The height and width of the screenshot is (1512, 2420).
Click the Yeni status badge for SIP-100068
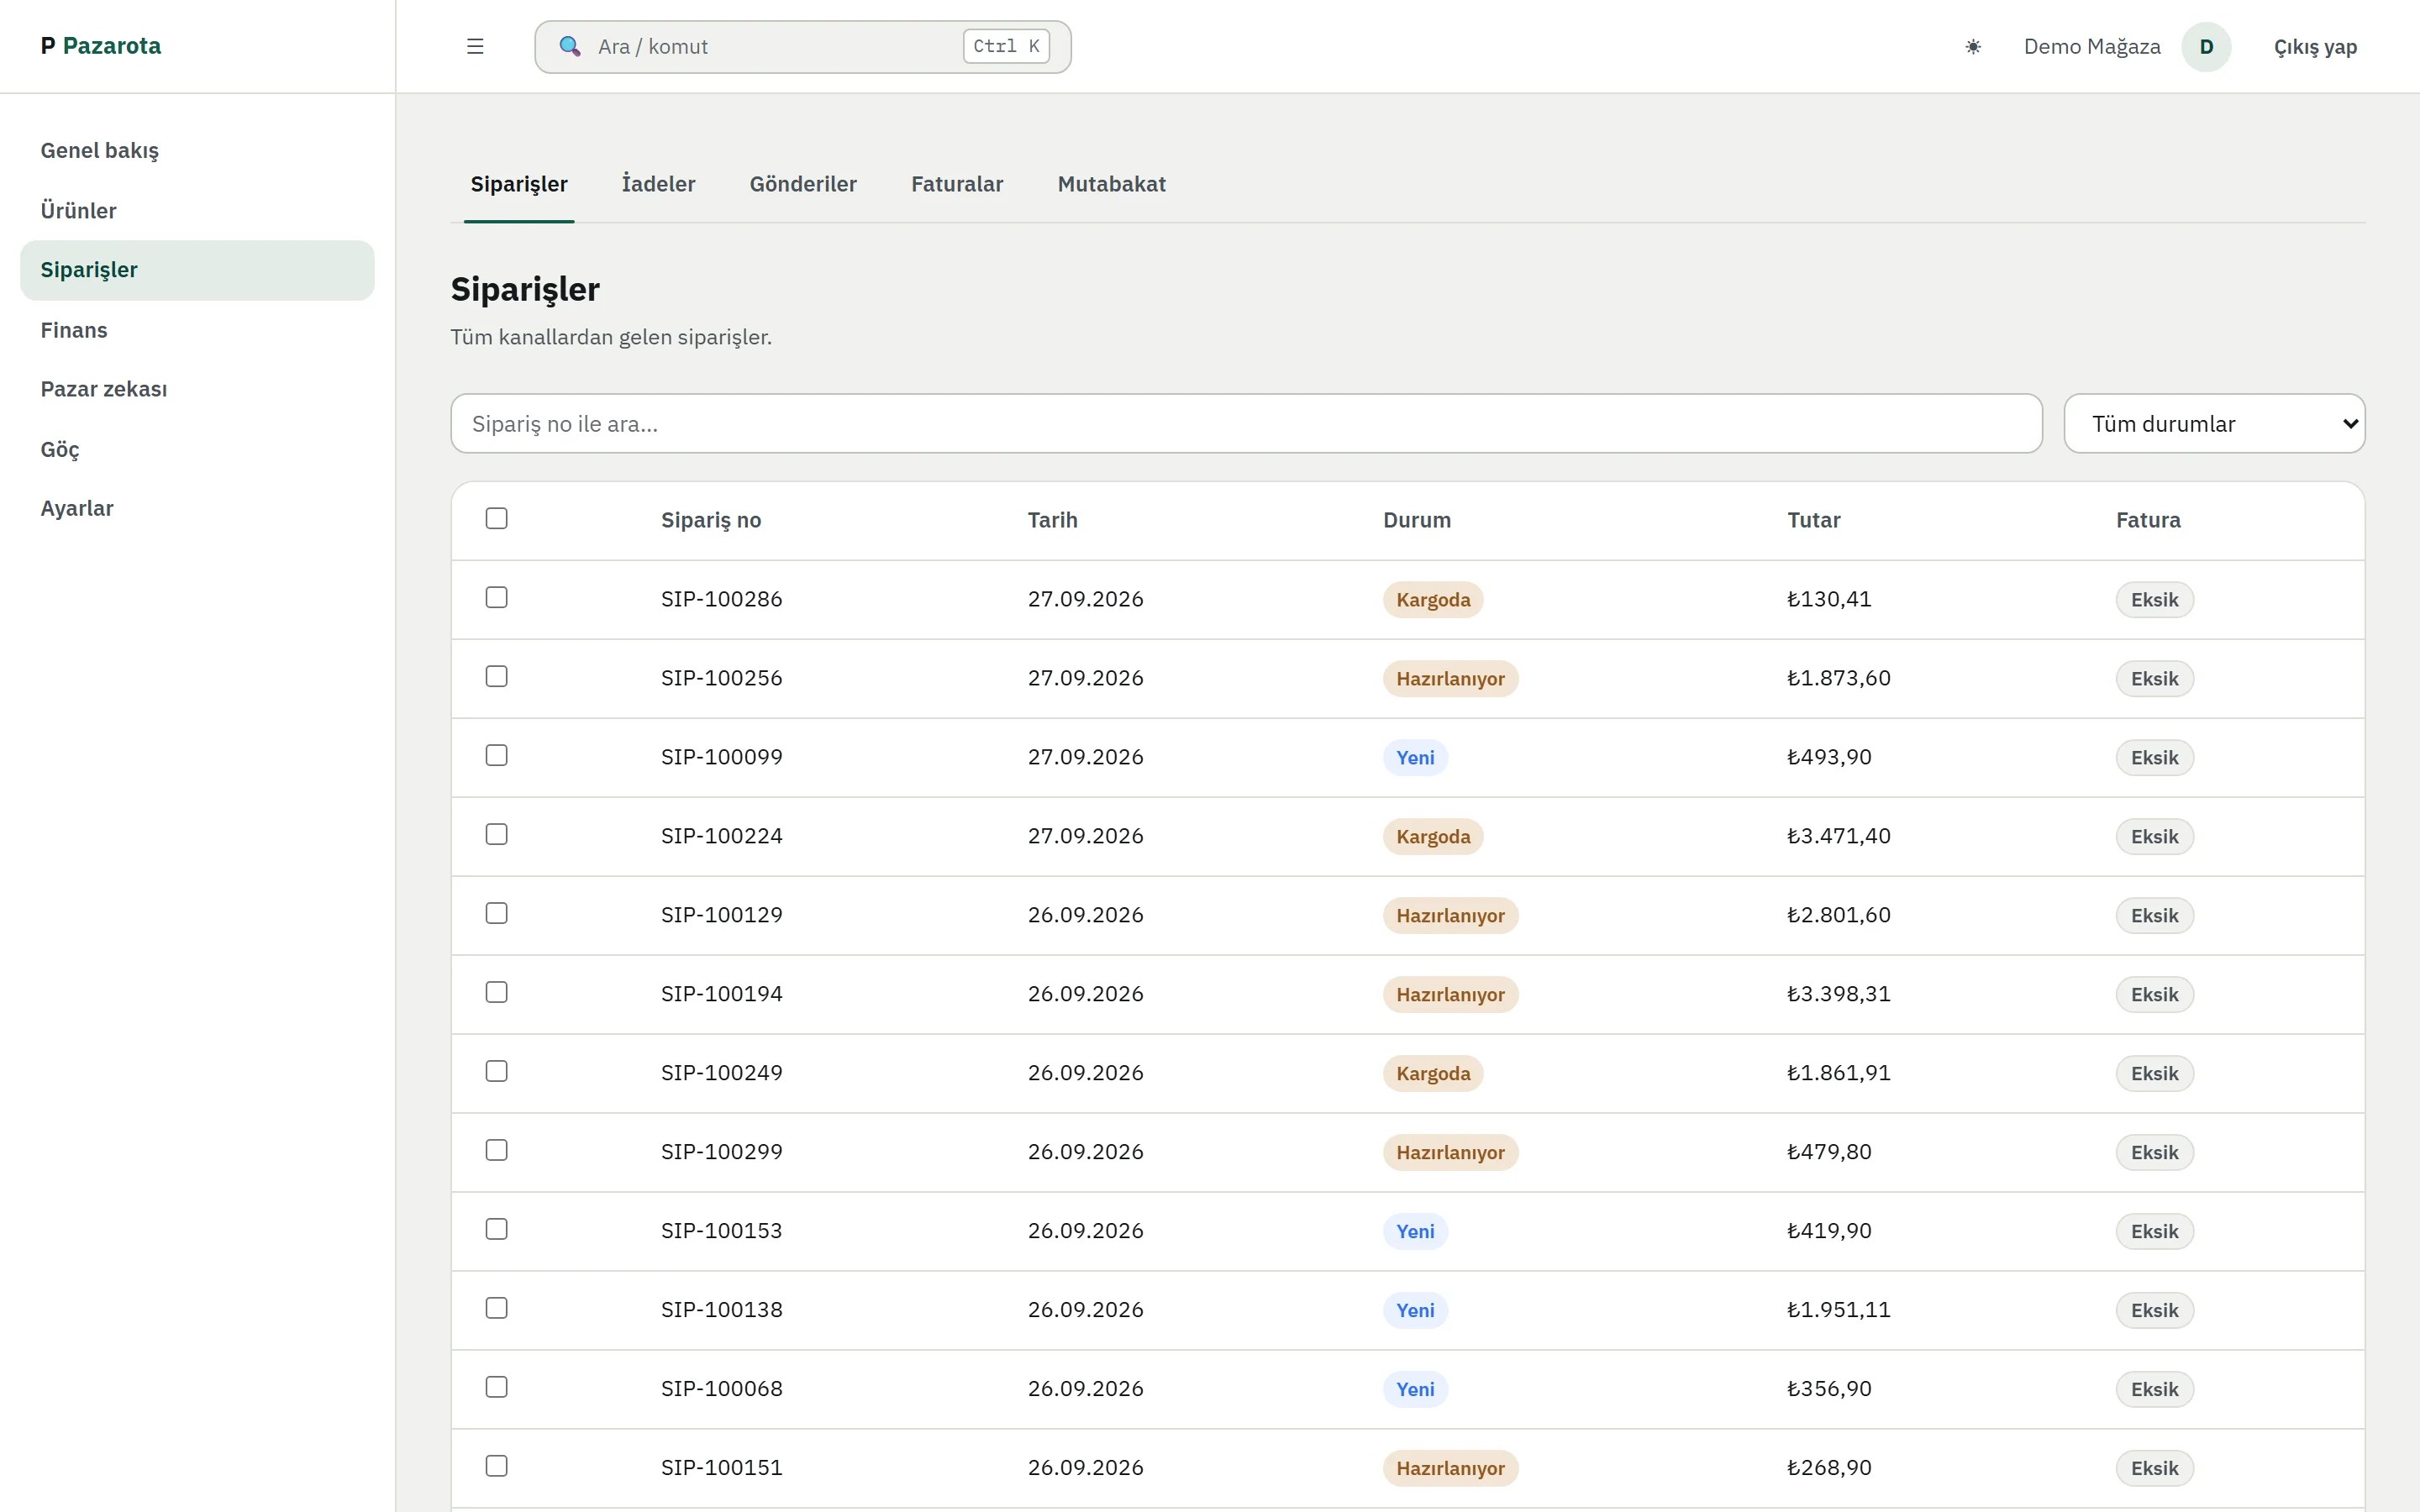[x=1415, y=1389]
